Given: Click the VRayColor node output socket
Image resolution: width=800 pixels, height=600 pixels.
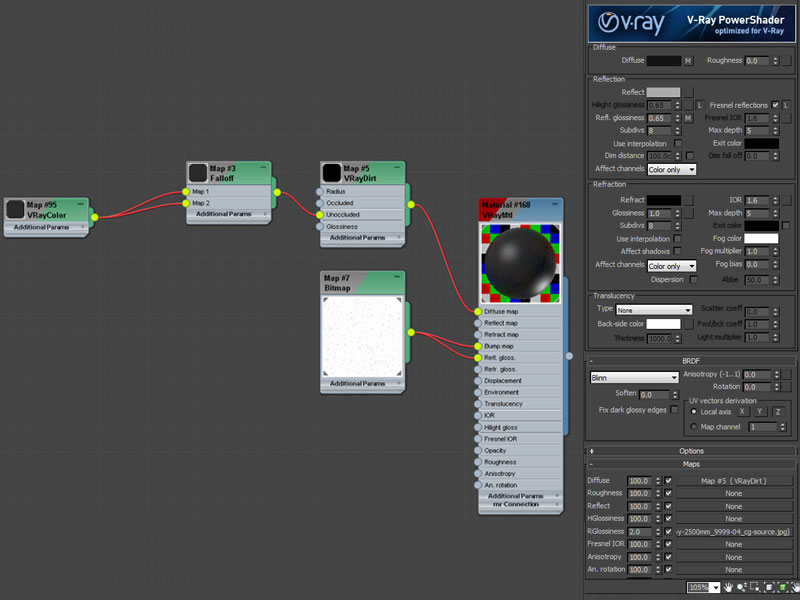Looking at the screenshot, I should 94,217.
